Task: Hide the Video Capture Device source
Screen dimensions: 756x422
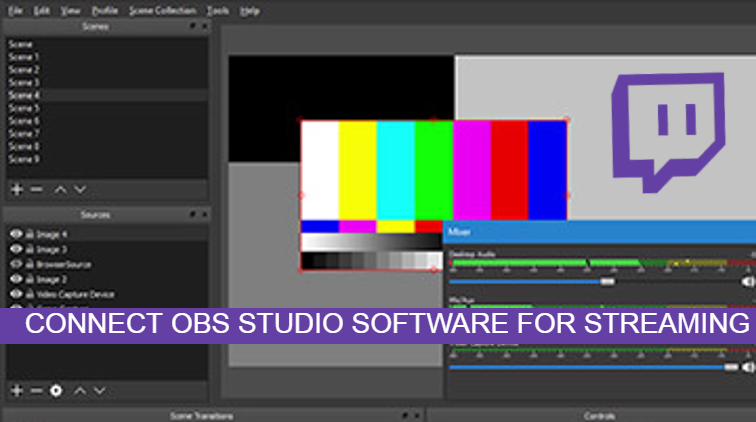Action: pyautogui.click(x=16, y=294)
